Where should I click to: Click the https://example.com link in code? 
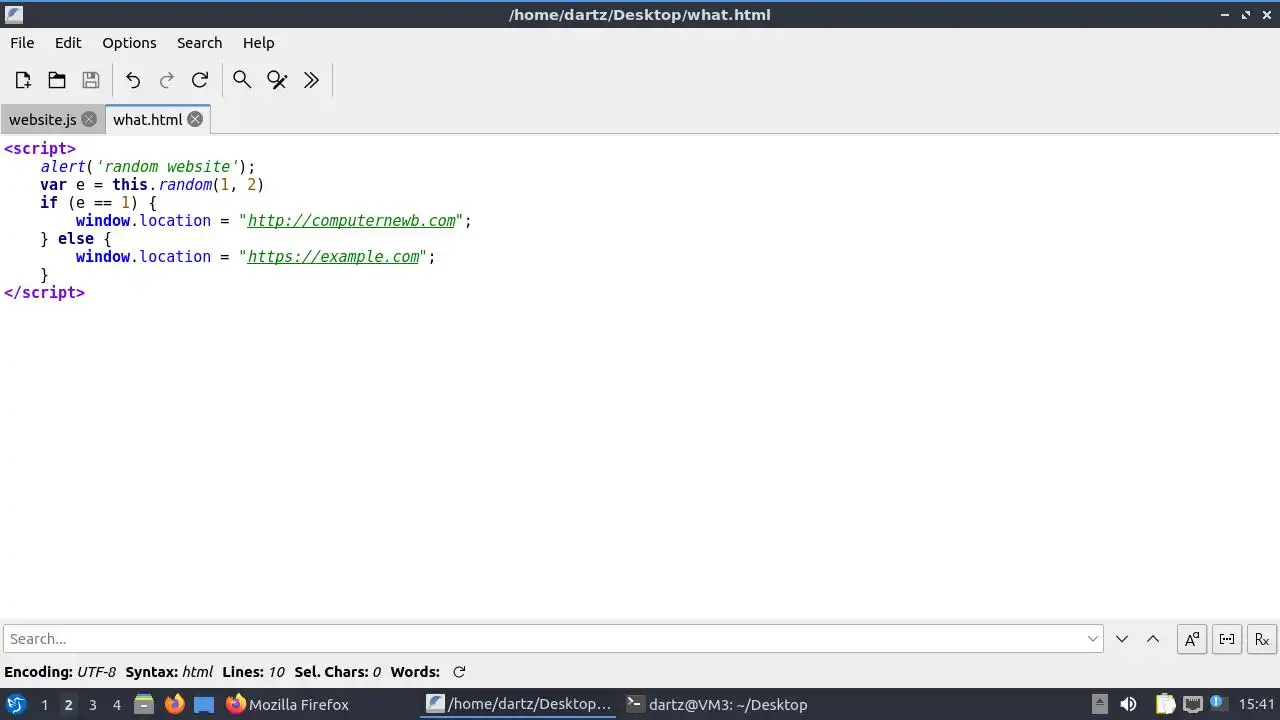[x=333, y=257]
